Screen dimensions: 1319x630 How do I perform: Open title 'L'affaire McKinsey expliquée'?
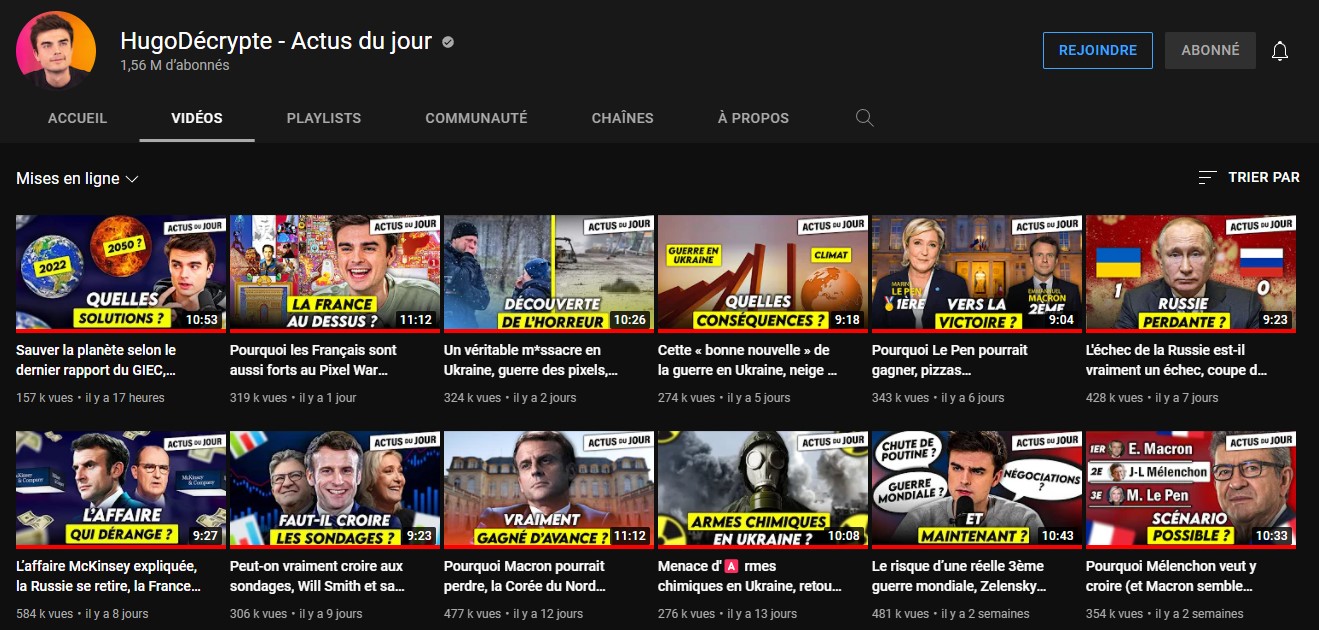click(107, 576)
